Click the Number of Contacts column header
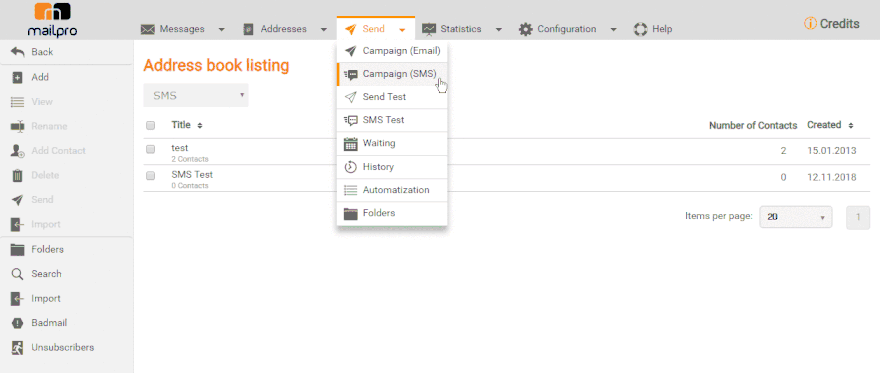The width and height of the screenshot is (880, 373). [753, 126]
